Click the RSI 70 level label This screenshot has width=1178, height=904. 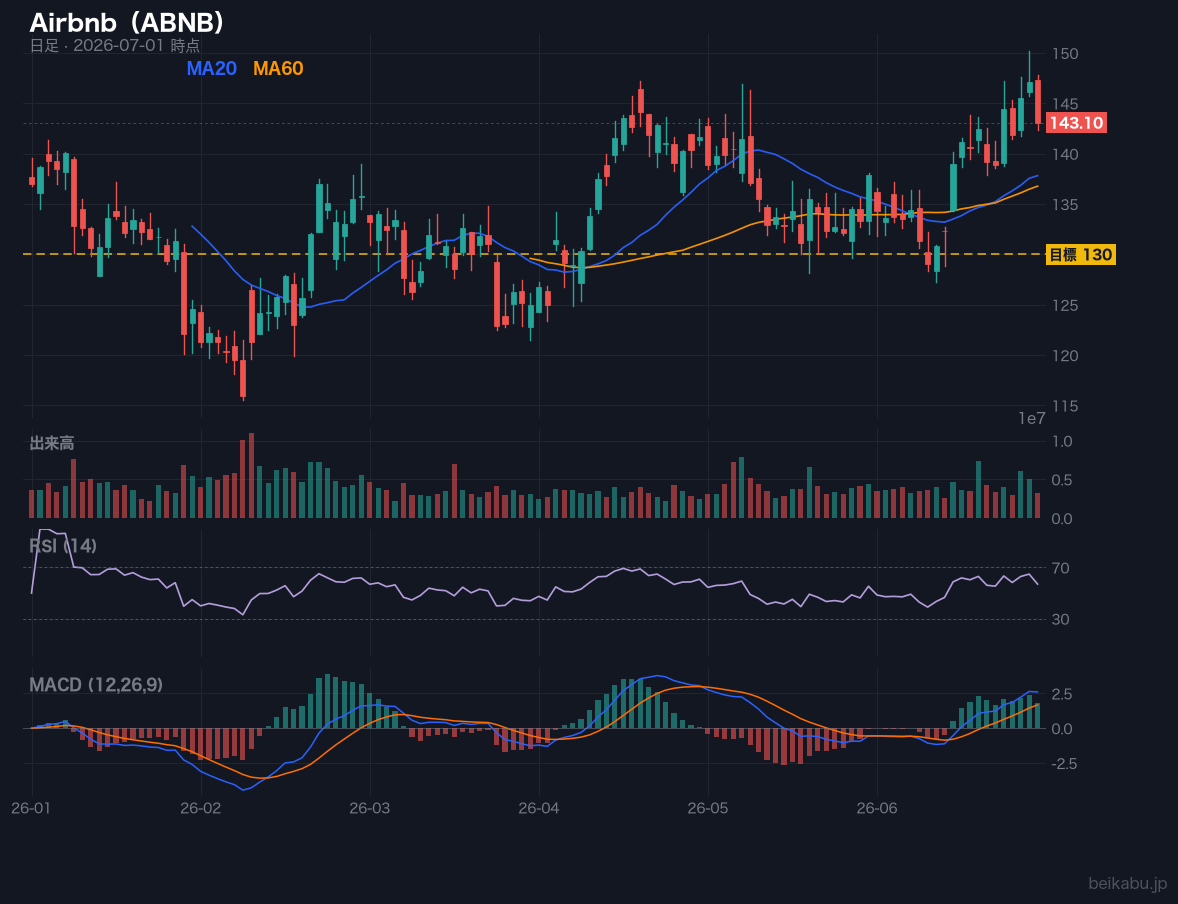point(1060,568)
